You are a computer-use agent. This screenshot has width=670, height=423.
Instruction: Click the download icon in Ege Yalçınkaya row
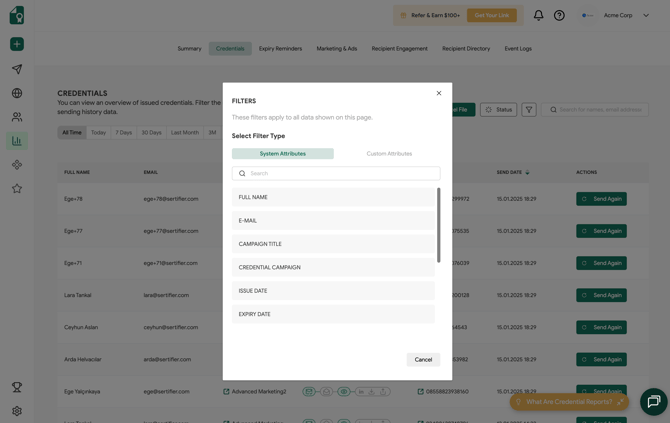tap(372, 391)
